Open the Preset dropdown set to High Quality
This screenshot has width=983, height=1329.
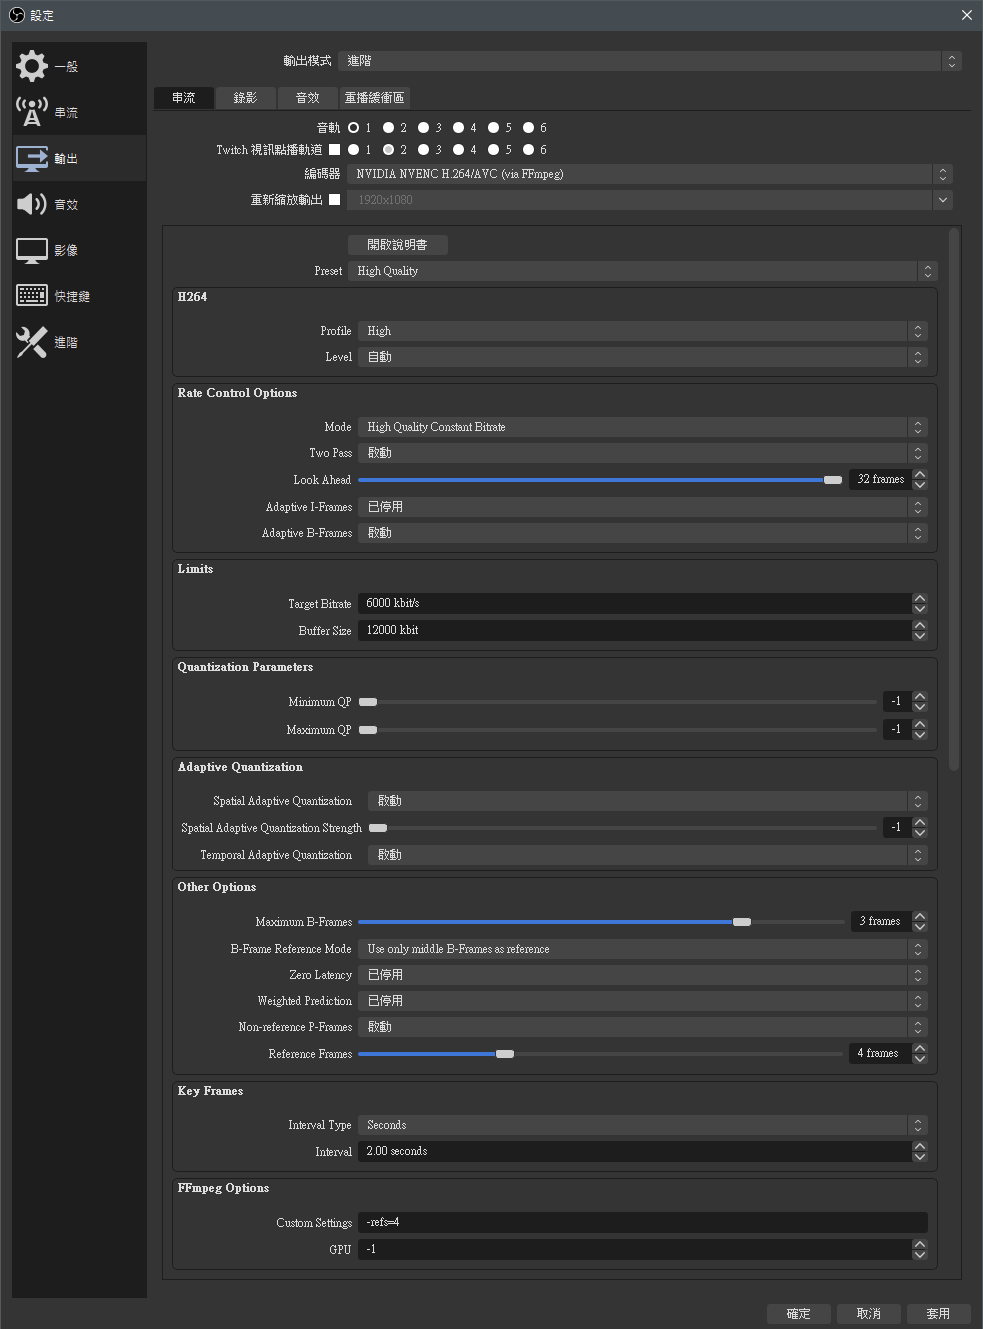[x=642, y=271]
